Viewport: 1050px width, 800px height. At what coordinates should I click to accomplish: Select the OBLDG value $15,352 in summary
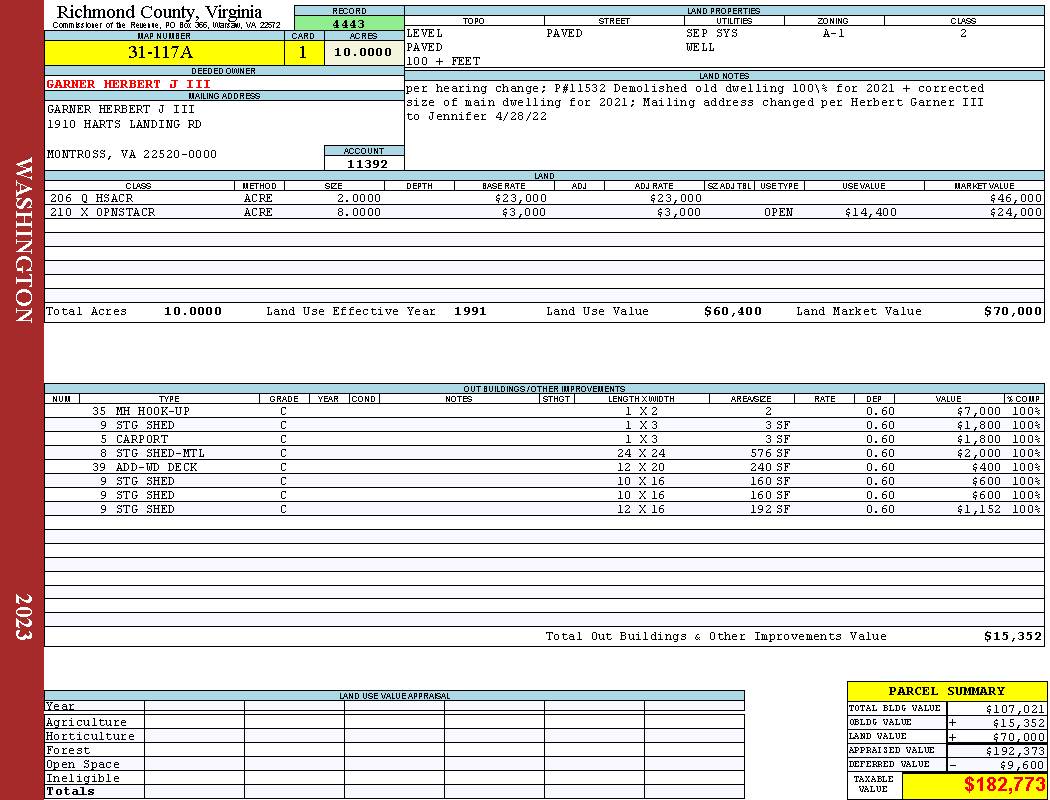click(1018, 723)
